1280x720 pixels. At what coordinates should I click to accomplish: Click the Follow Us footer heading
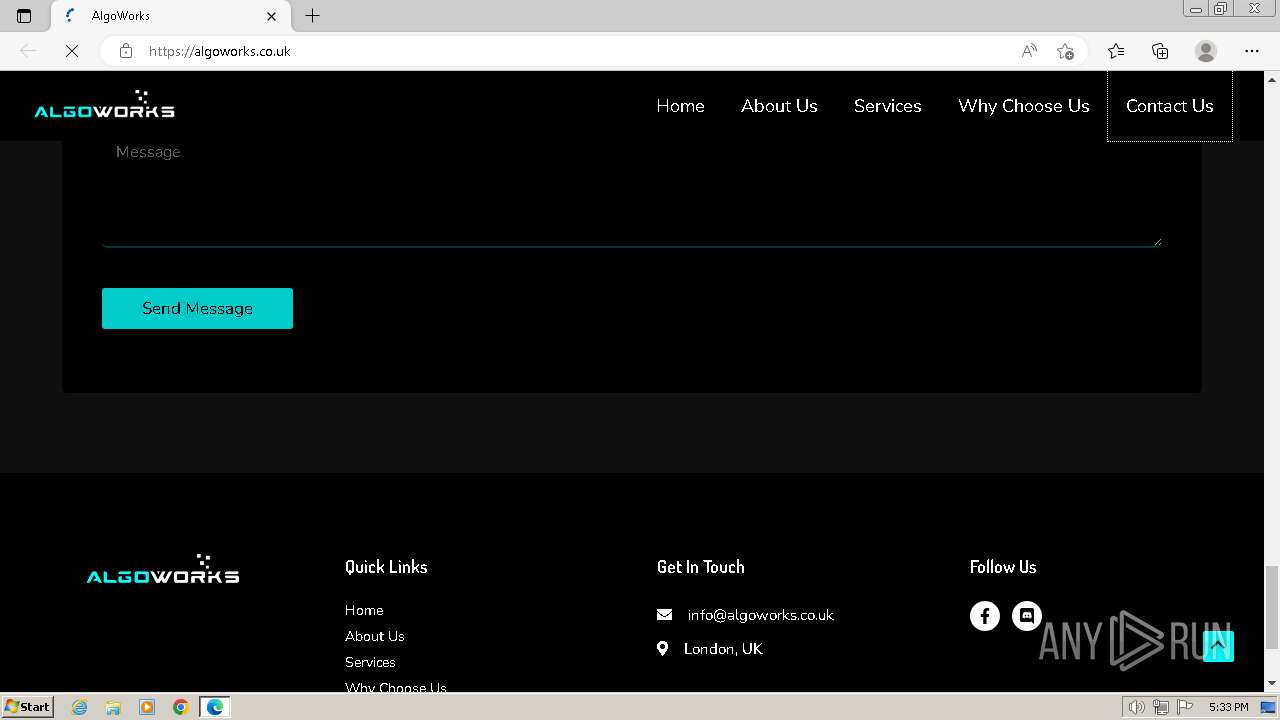(x=1003, y=567)
